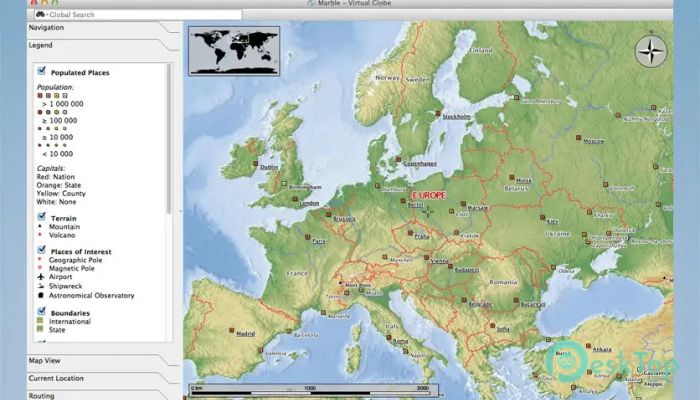The width and height of the screenshot is (700, 400).
Task: Click the International boundary color swatch
Action: [x=40, y=321]
